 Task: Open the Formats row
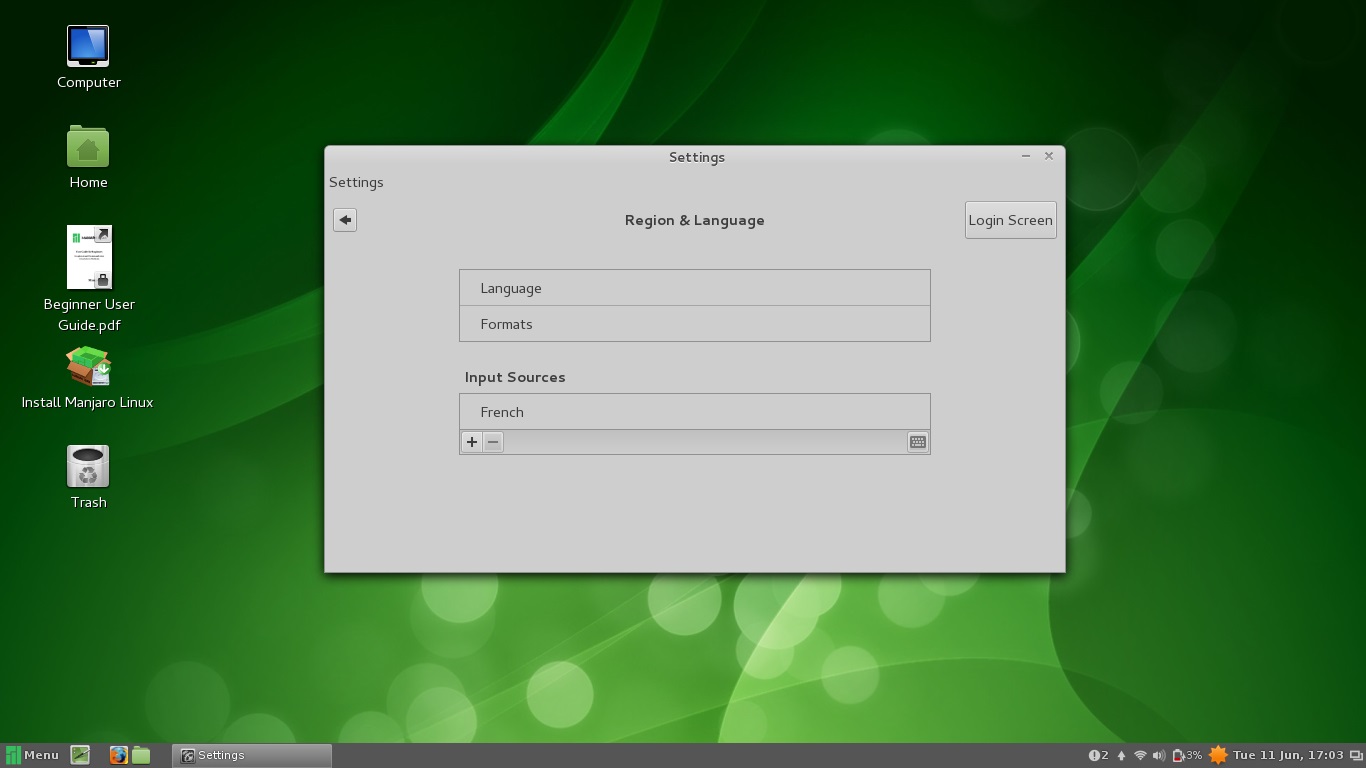tap(695, 324)
